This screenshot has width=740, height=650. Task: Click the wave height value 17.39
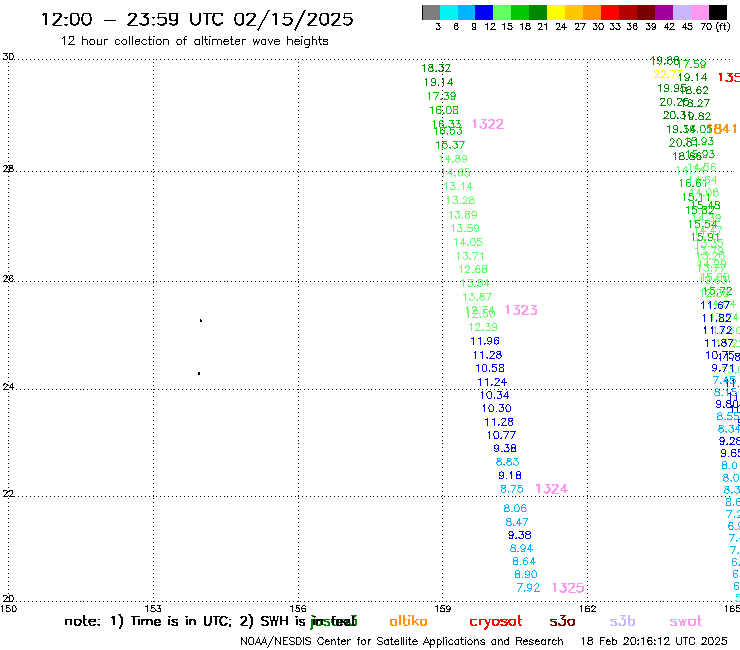pos(441,96)
